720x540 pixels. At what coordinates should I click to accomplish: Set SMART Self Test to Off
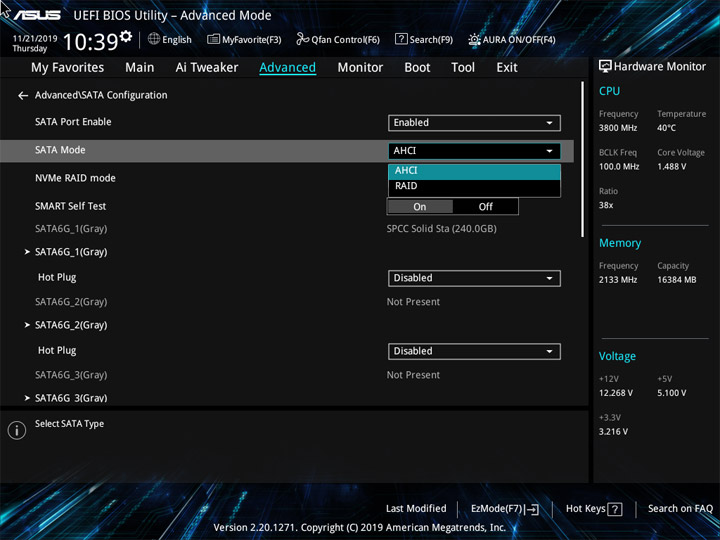tap(485, 207)
